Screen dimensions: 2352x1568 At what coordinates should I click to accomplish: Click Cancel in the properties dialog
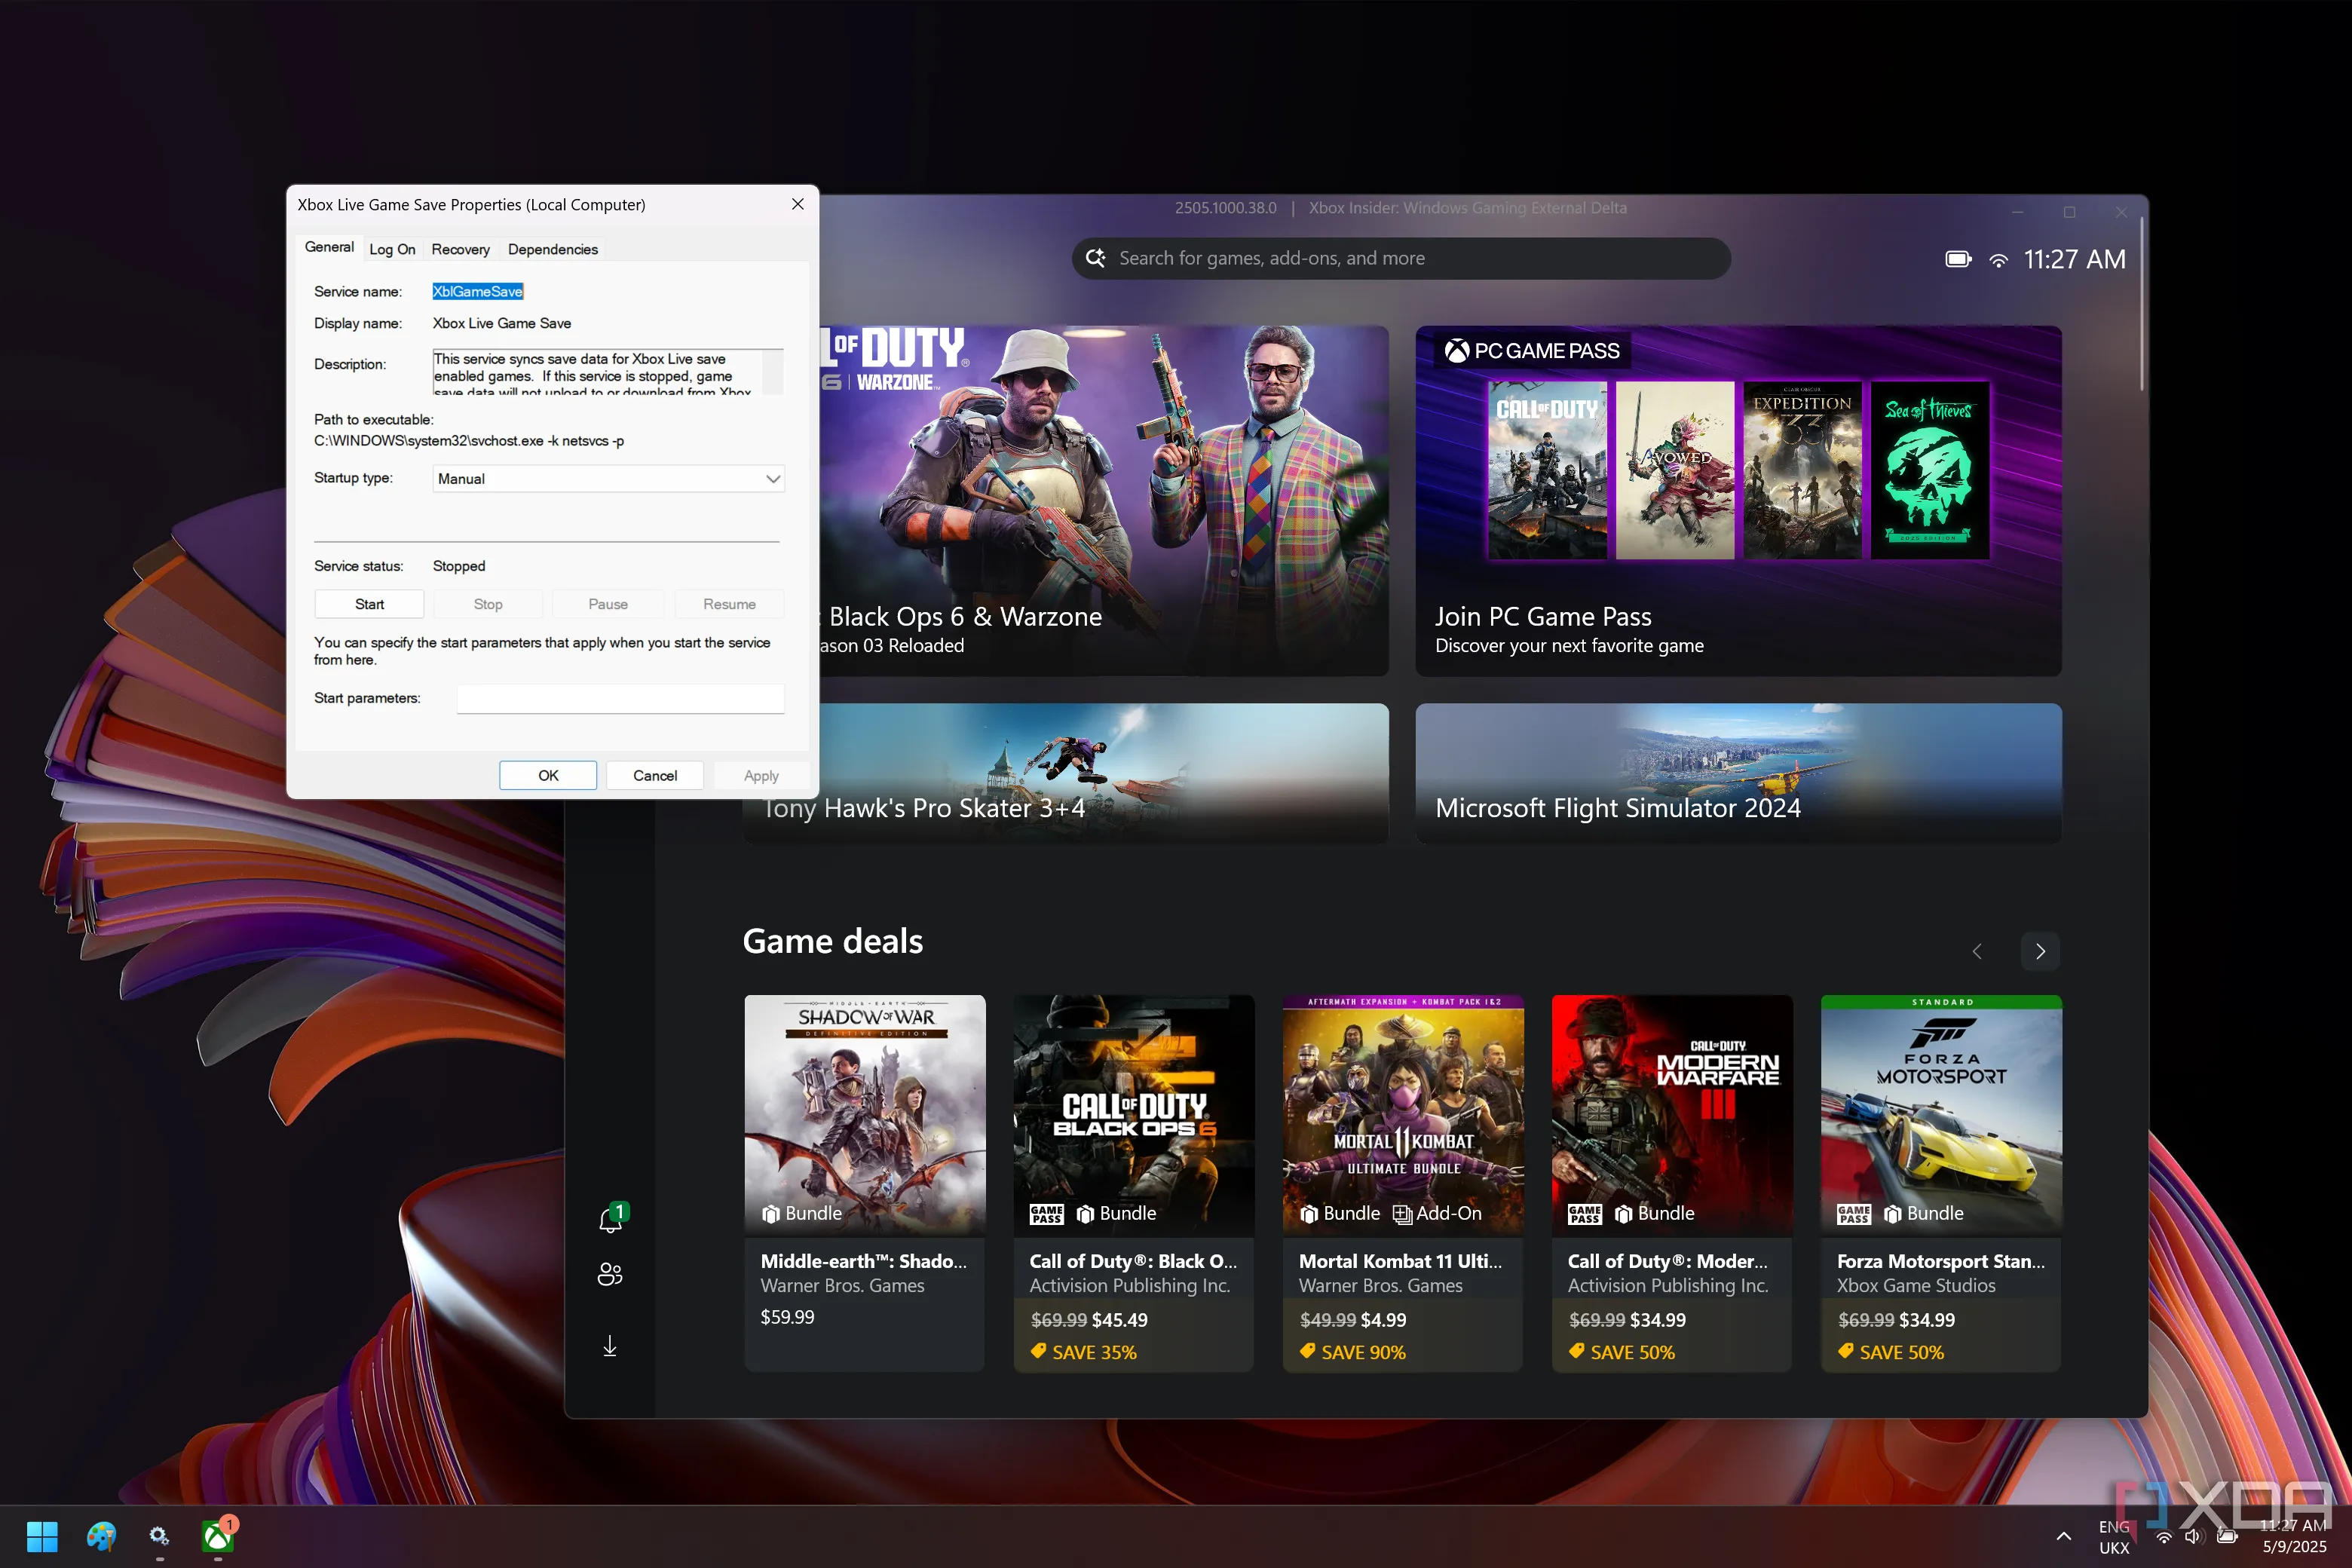(654, 775)
